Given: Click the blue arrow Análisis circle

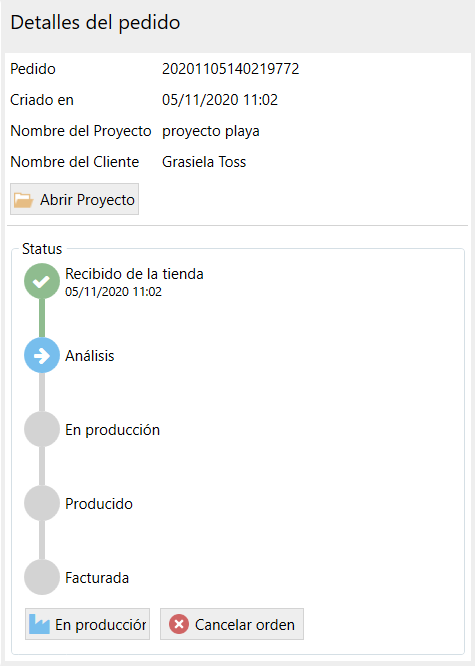Looking at the screenshot, I should click(42, 356).
